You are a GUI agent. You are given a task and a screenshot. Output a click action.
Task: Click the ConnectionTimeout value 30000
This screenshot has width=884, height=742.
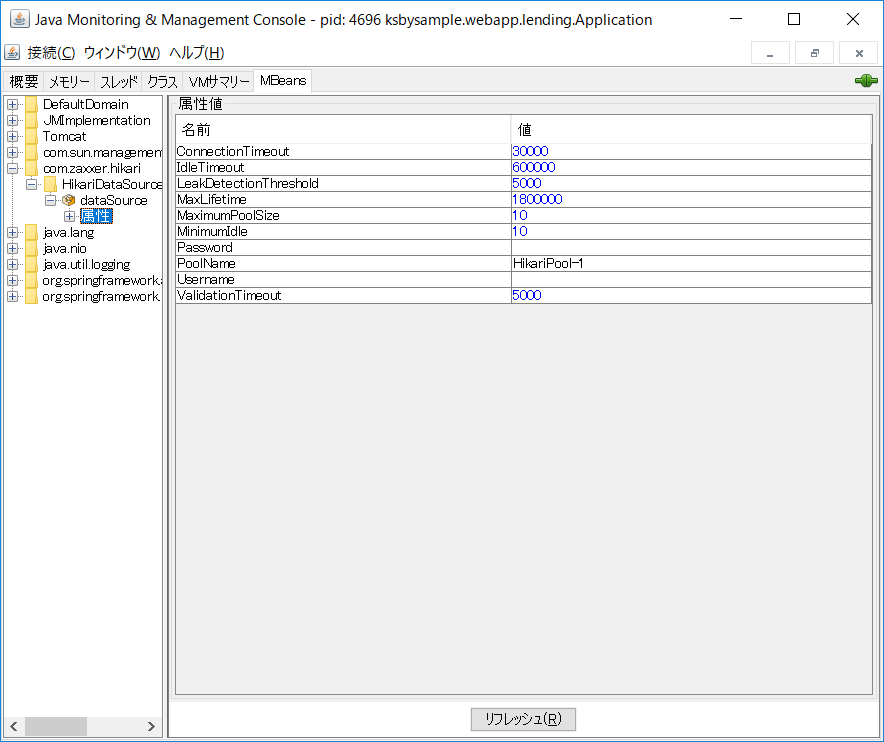click(530, 151)
